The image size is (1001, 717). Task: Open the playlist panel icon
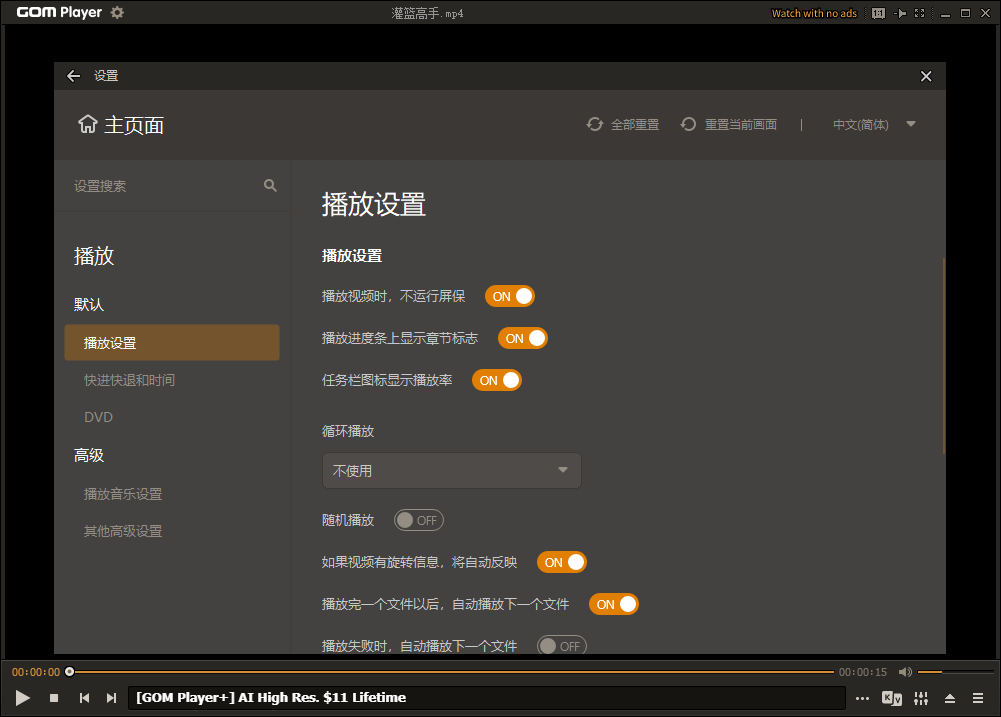point(978,698)
